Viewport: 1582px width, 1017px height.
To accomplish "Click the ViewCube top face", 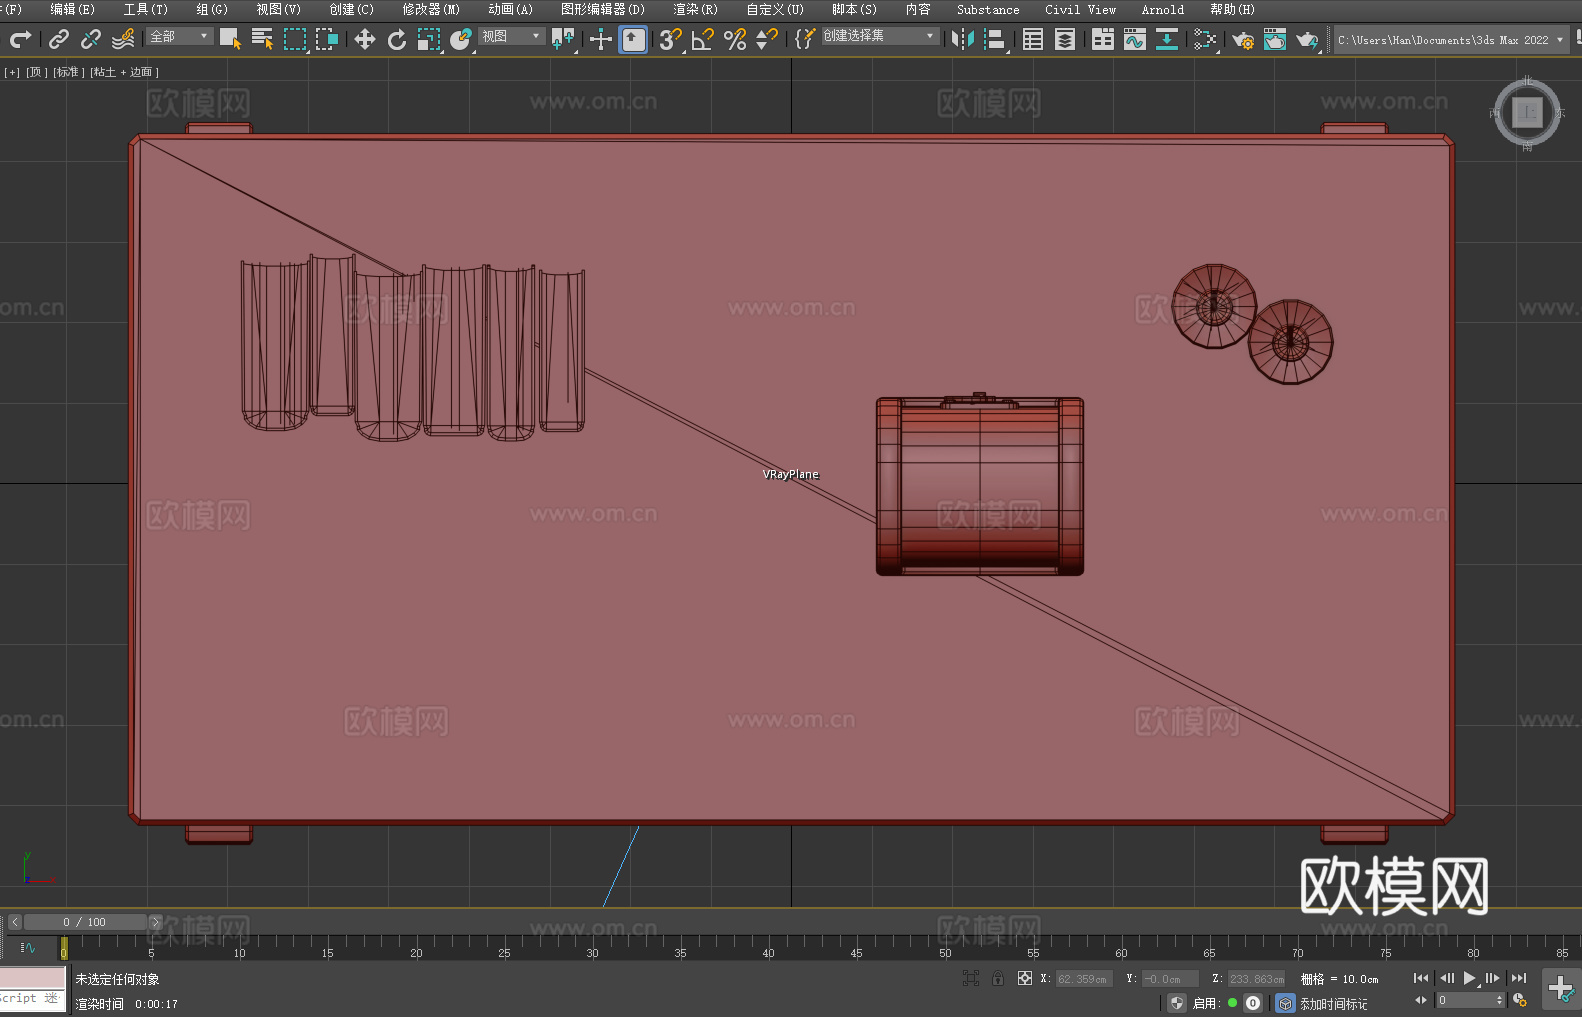I will coord(1527,112).
